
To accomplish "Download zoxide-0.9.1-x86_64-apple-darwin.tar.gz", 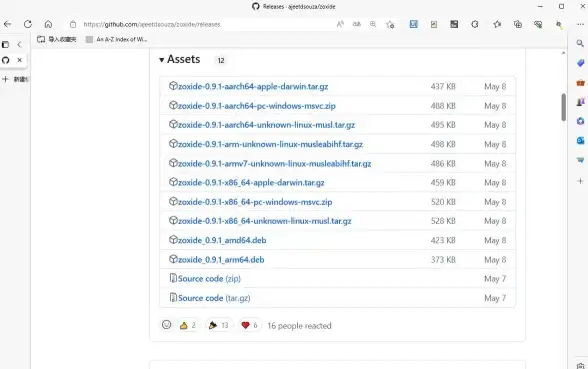I will 251,183.
